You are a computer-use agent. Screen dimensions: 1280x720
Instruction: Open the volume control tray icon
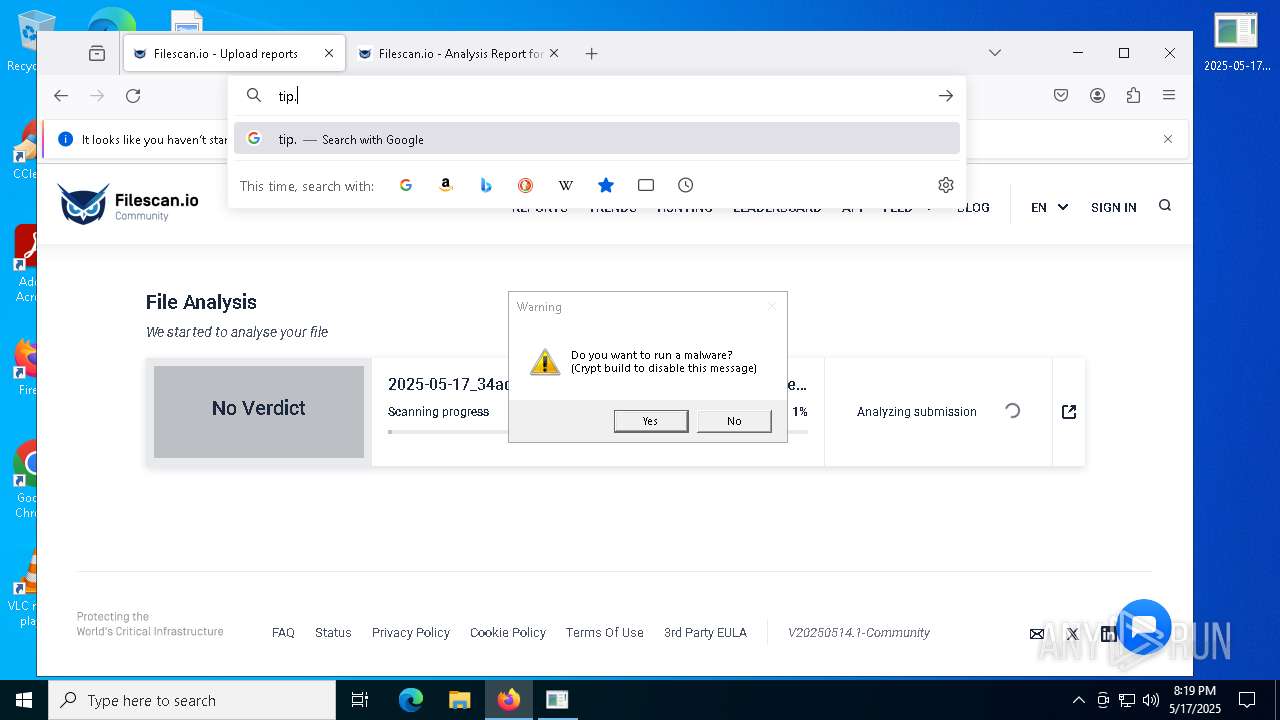pyautogui.click(x=1151, y=700)
